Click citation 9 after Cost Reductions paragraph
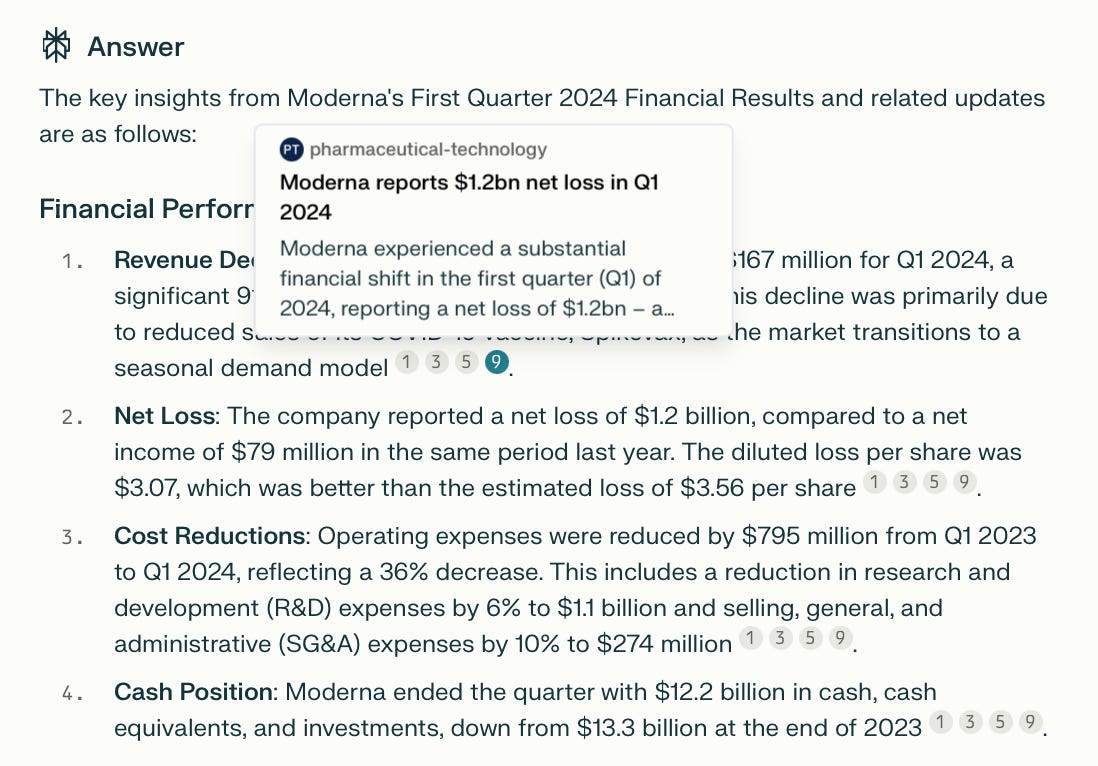This screenshot has height=766, width=1098. tap(840, 638)
